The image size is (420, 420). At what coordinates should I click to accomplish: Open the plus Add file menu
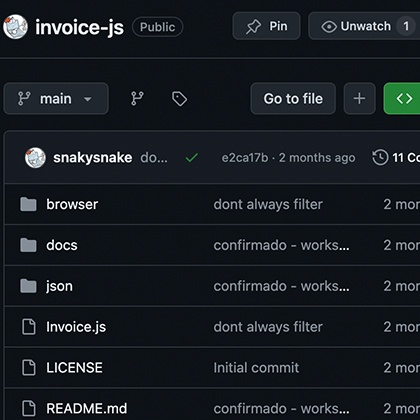pyautogui.click(x=359, y=99)
